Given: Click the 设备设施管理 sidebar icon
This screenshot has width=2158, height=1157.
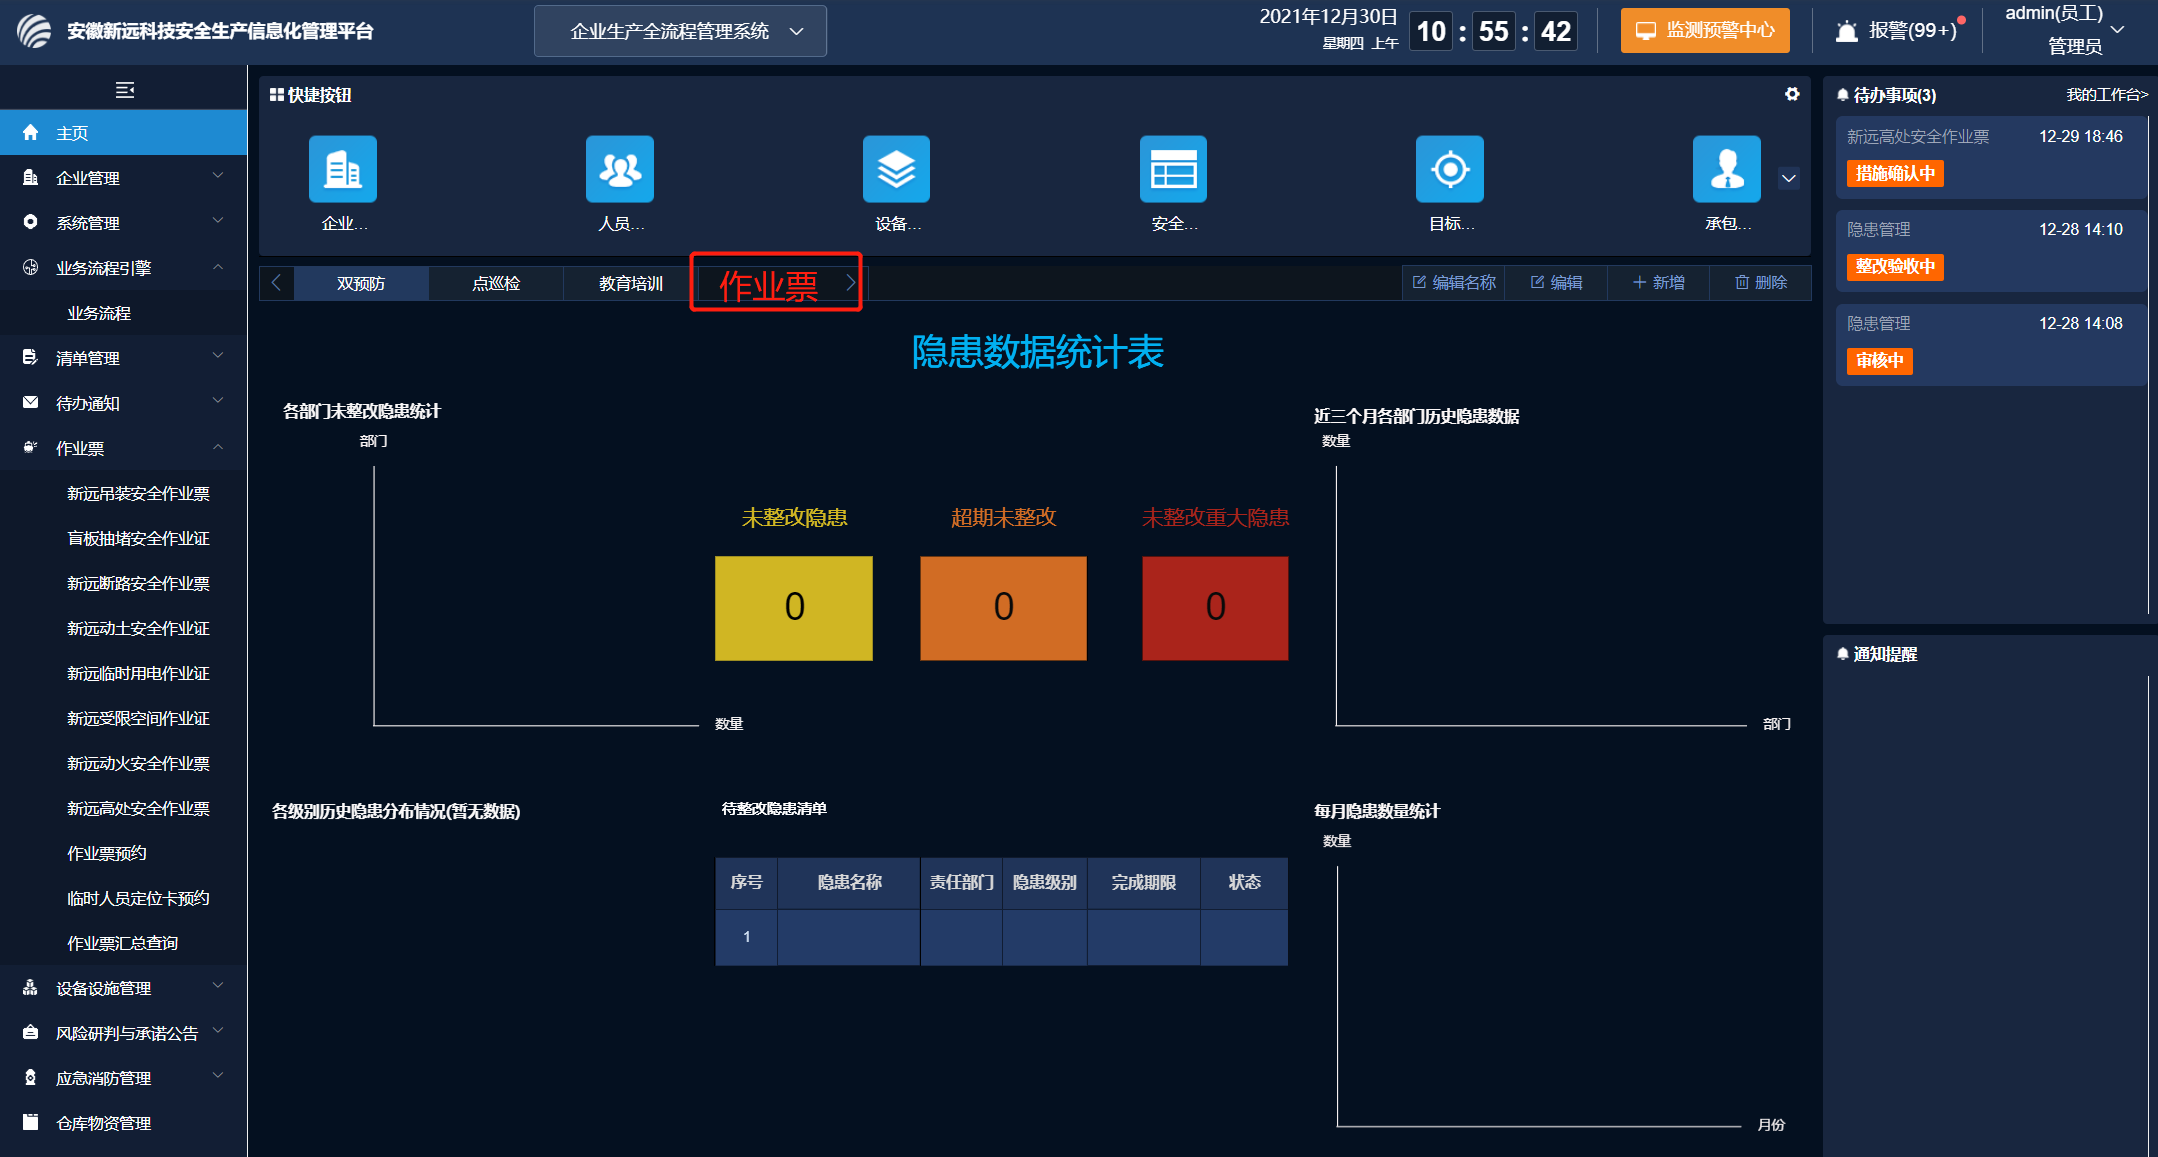Looking at the screenshot, I should coord(30,987).
